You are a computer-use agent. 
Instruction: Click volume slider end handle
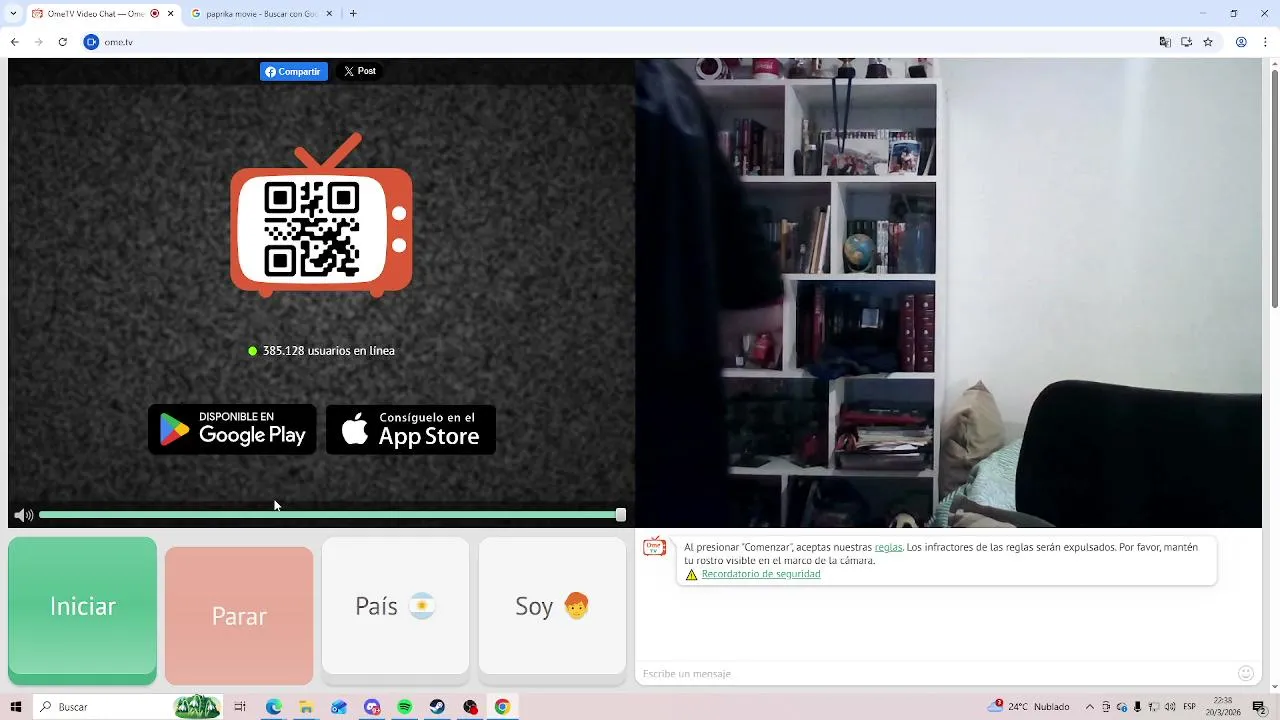pos(621,515)
